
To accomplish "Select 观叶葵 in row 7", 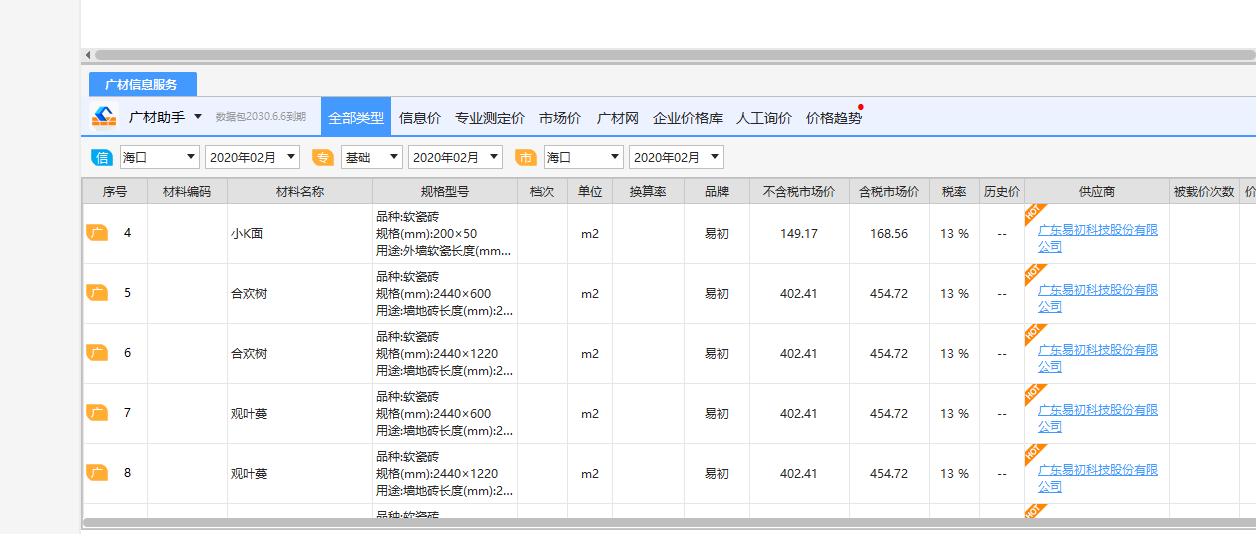I will click(x=249, y=413).
